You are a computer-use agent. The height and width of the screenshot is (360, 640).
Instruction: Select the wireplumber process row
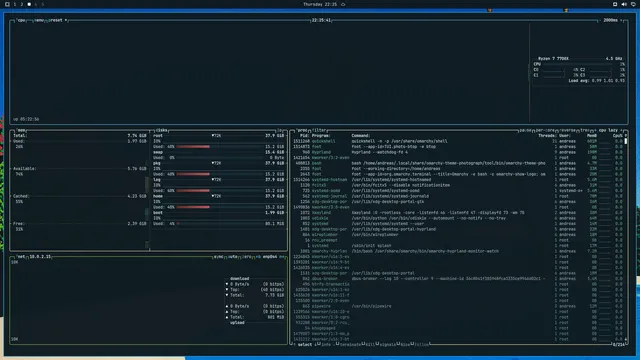[x=457, y=235]
